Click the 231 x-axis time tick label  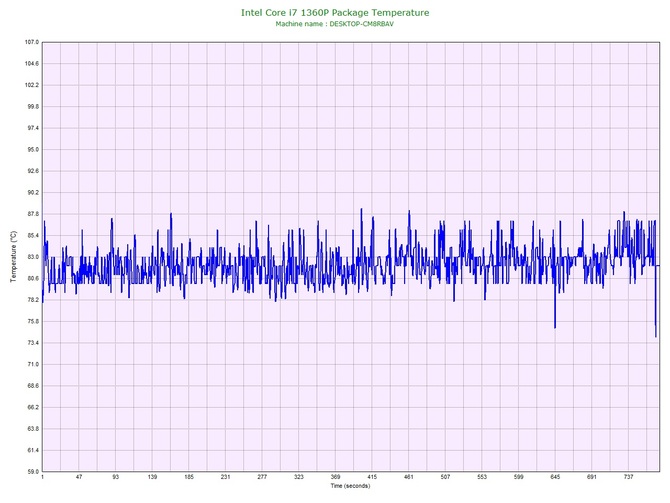coord(226,477)
